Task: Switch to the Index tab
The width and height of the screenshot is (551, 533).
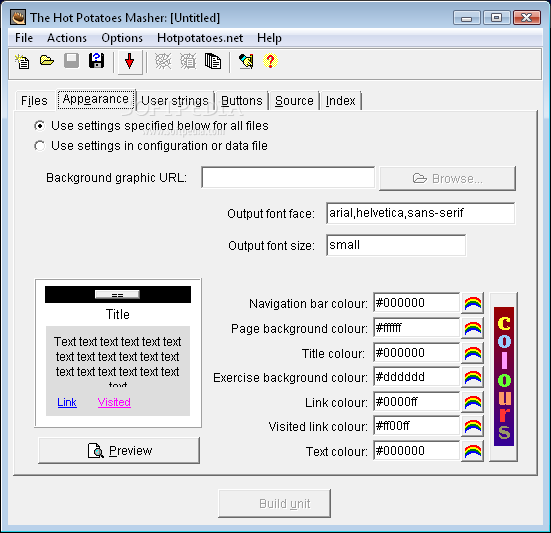Action: click(x=341, y=101)
